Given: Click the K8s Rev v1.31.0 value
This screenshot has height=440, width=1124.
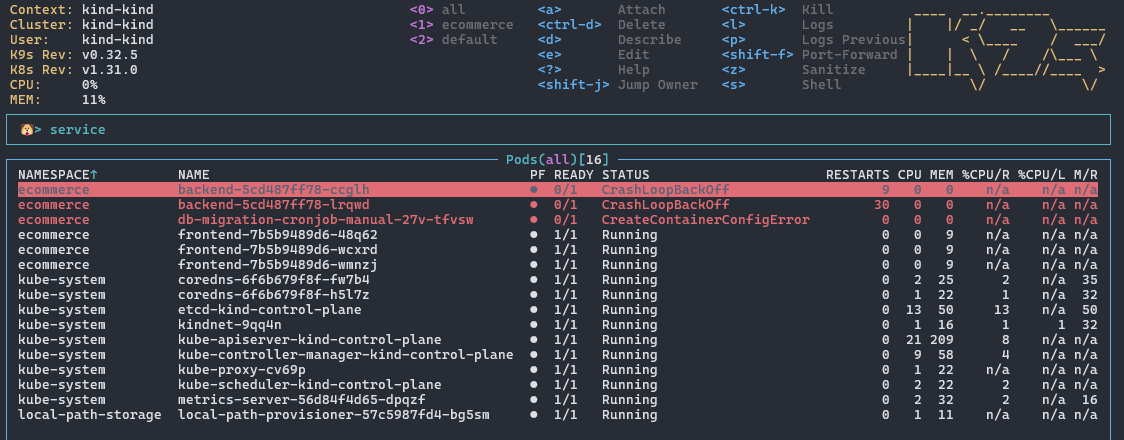Looking at the screenshot, I should pos(110,70).
